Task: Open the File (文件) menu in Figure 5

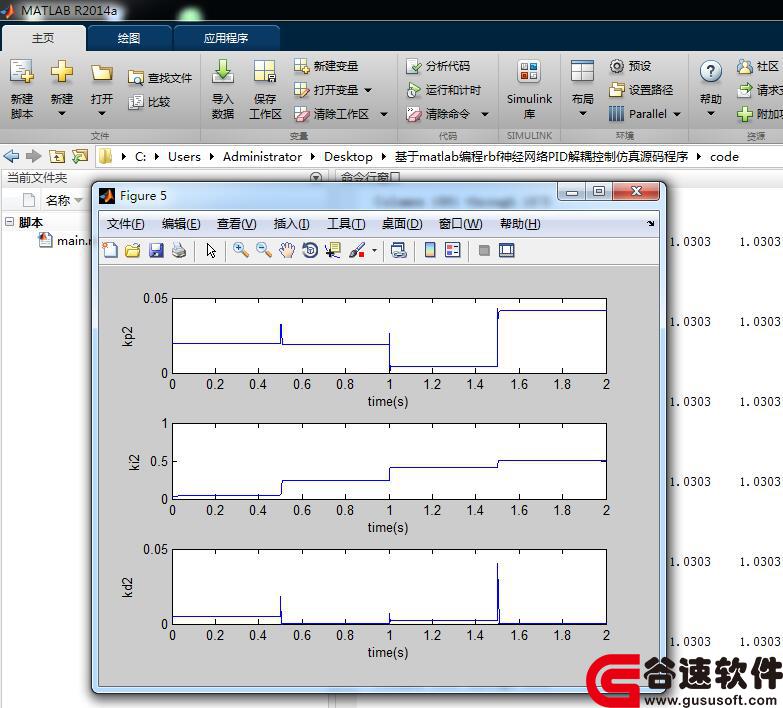Action: click(125, 224)
